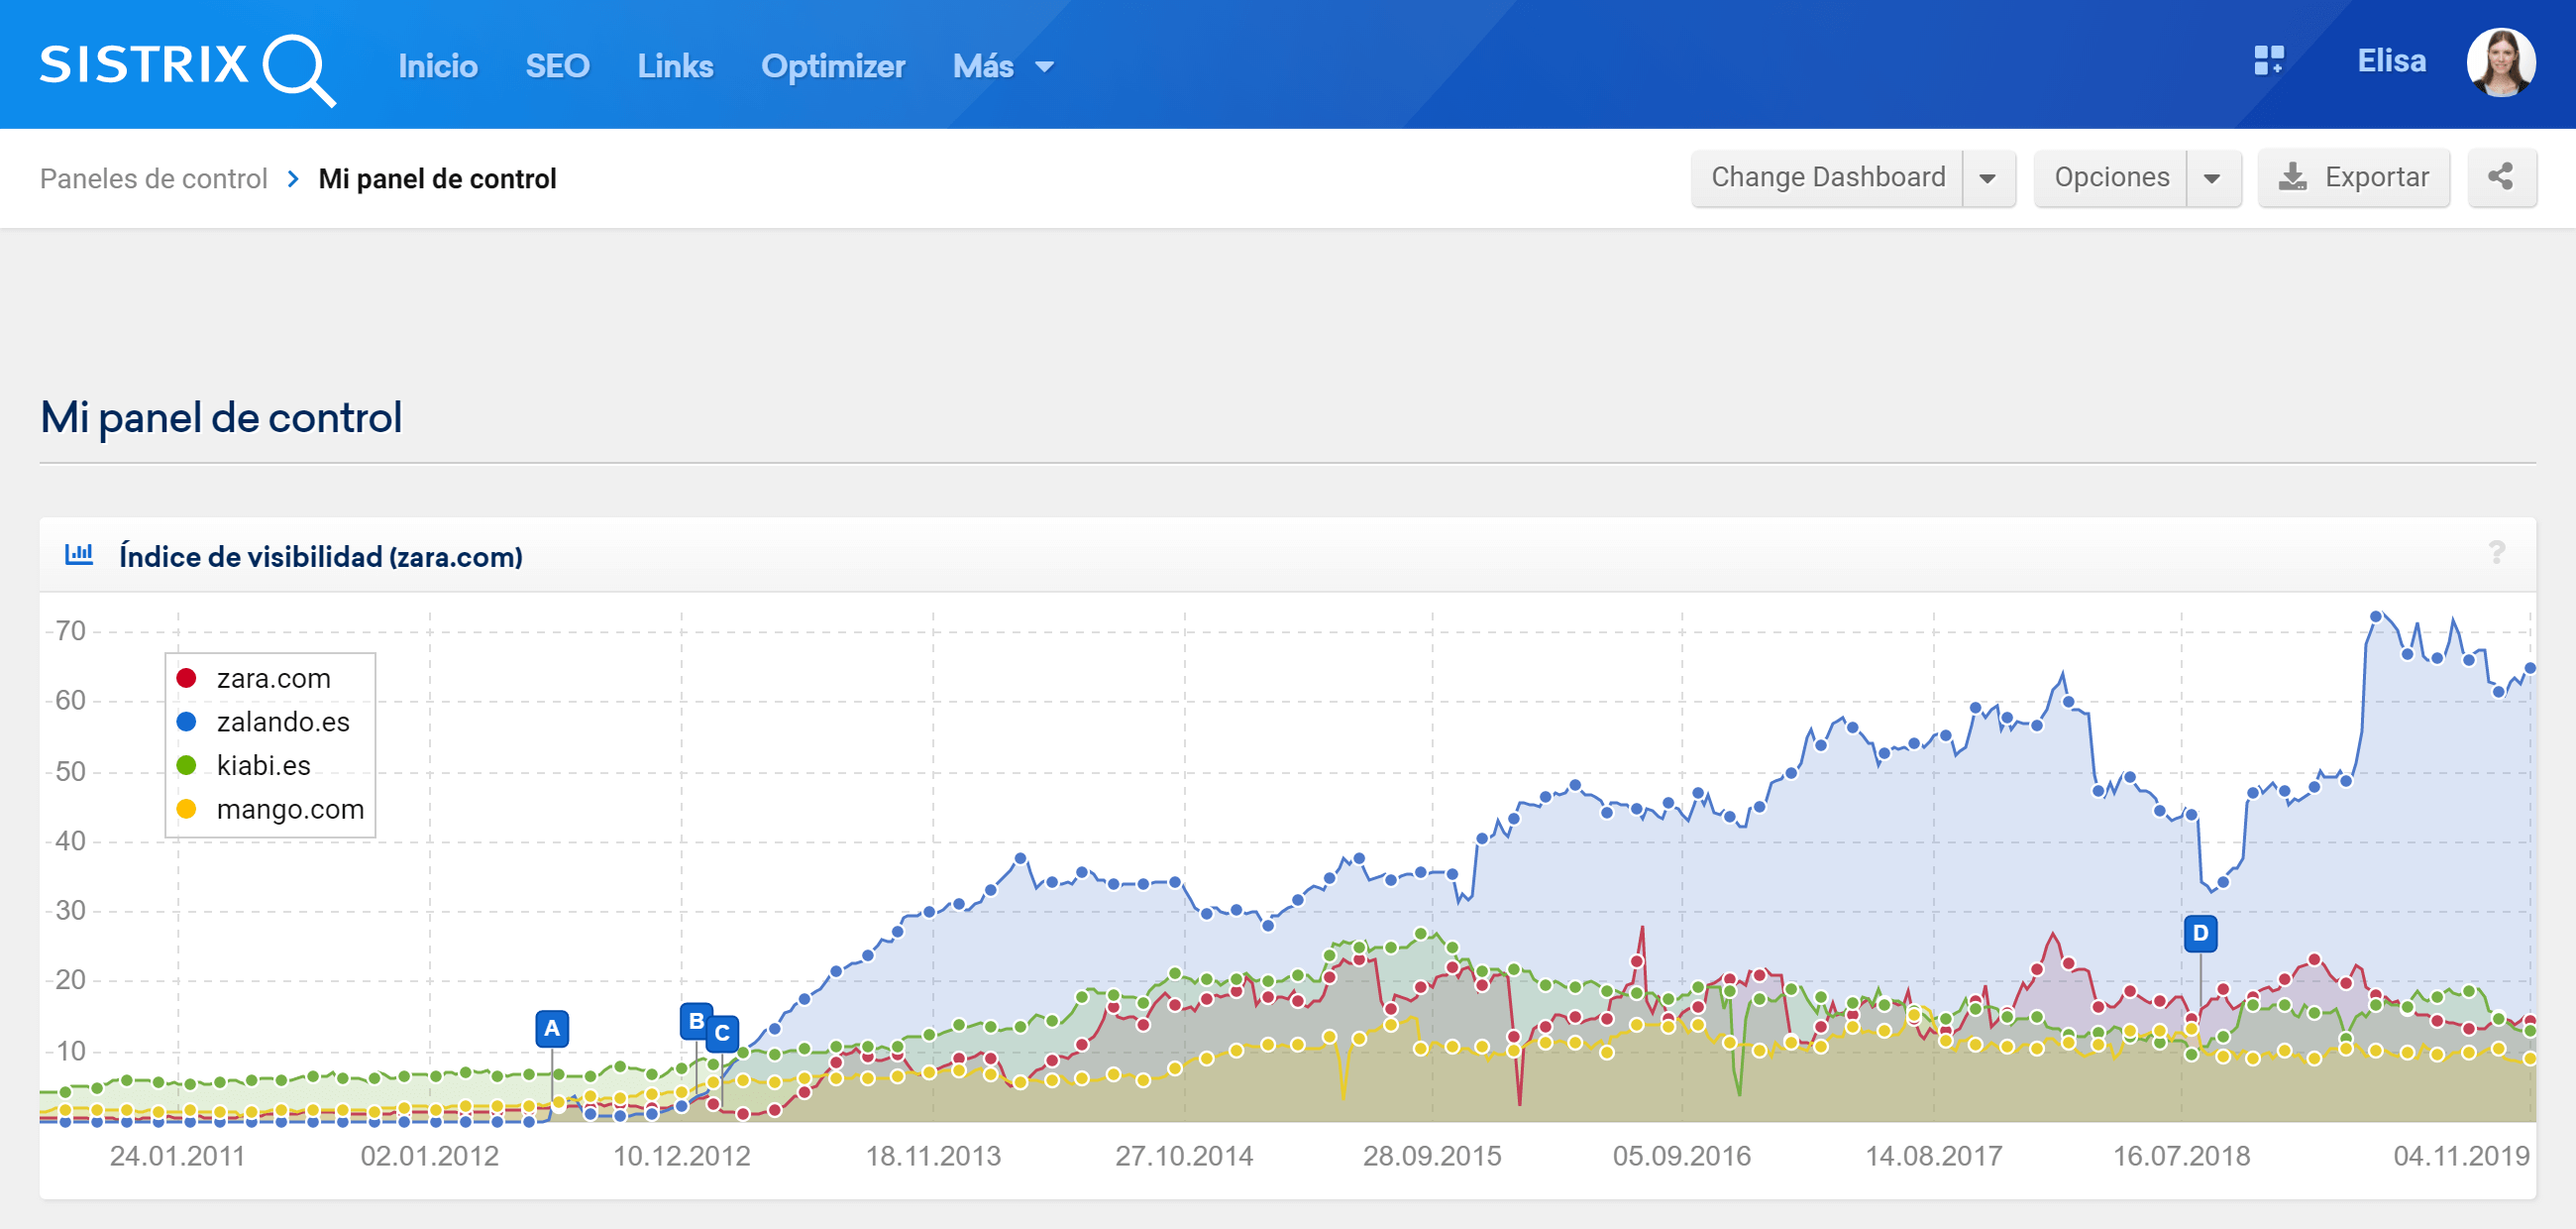Go to Paneles de control breadcrumb
Image resolution: width=2576 pixels, height=1229 pixels.
(153, 178)
